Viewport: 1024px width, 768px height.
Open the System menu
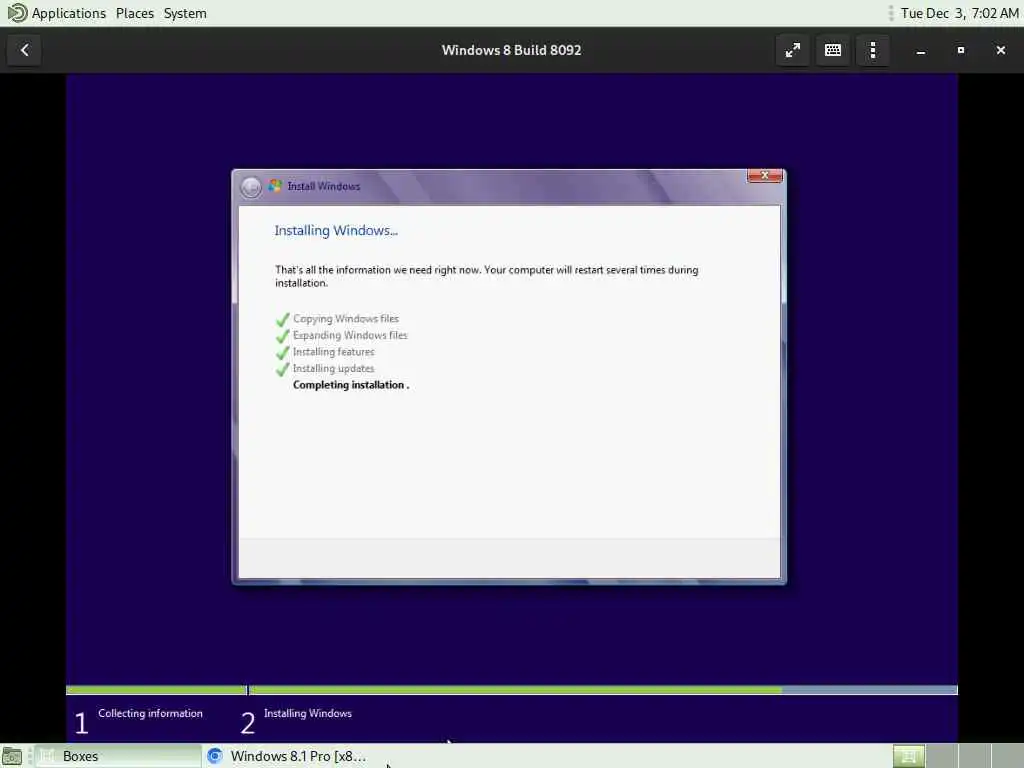coord(185,13)
